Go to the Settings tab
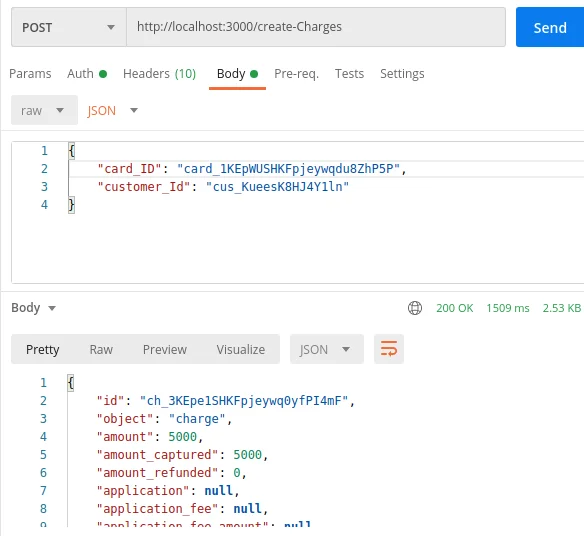Viewport: 584px width, 536px height. click(402, 74)
